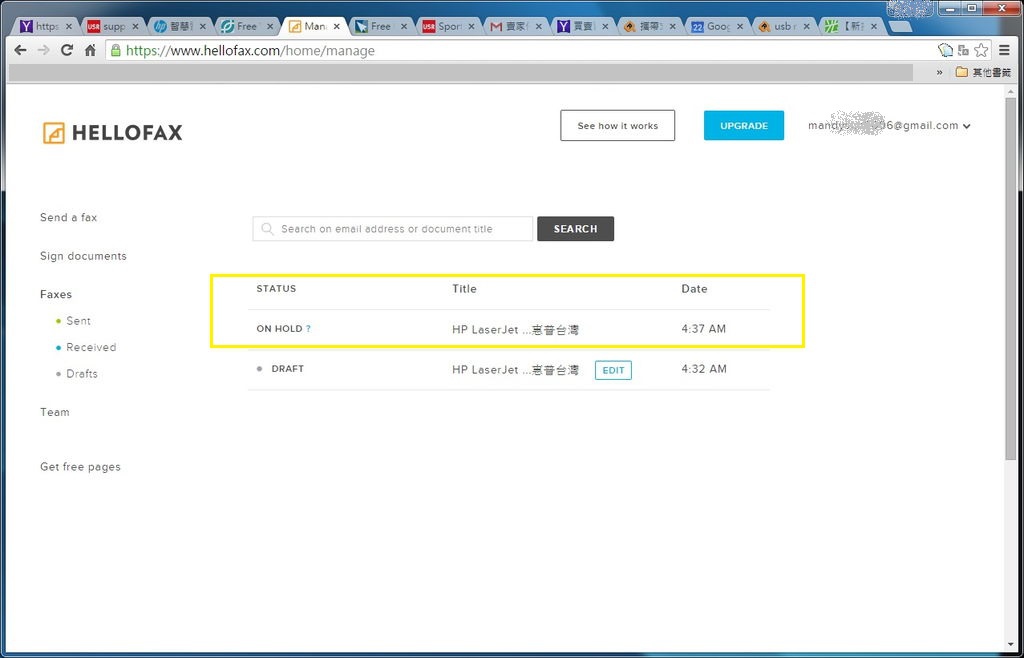Click the STATUS column header
The width and height of the screenshot is (1024, 658).
276,289
